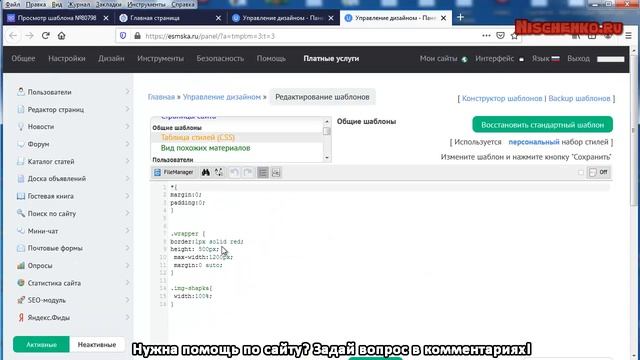The width and height of the screenshot is (640, 360).
Task: Click the image insert icon in editor toolbar
Action: coord(276,173)
